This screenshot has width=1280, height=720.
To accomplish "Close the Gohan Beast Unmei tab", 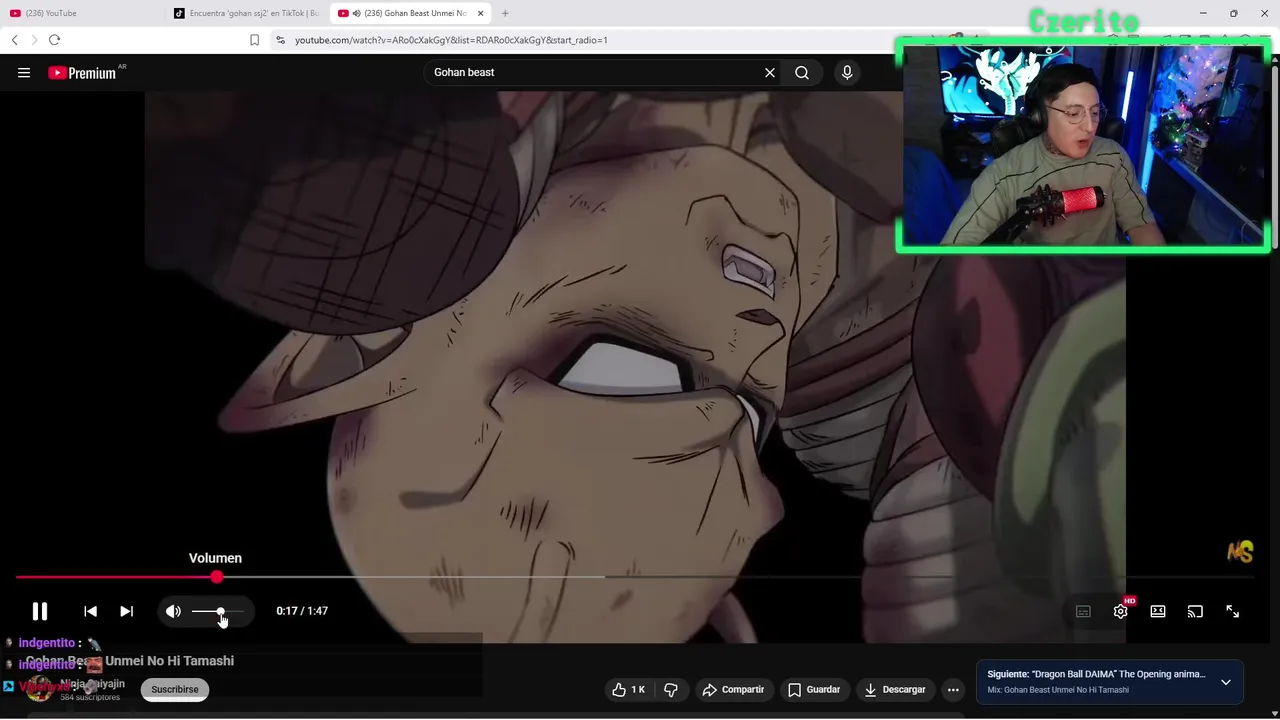I will [481, 13].
